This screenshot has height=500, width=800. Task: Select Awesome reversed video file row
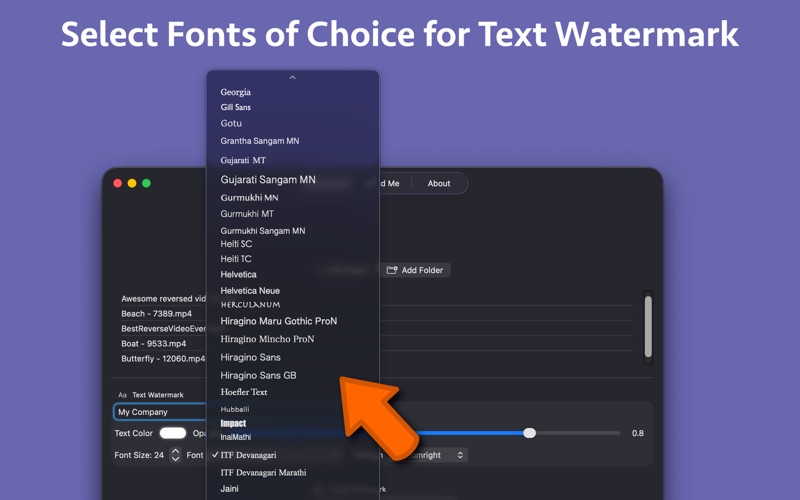[163, 298]
